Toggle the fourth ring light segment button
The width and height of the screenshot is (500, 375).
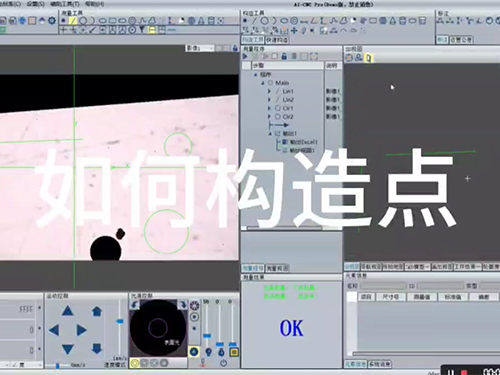(164, 363)
